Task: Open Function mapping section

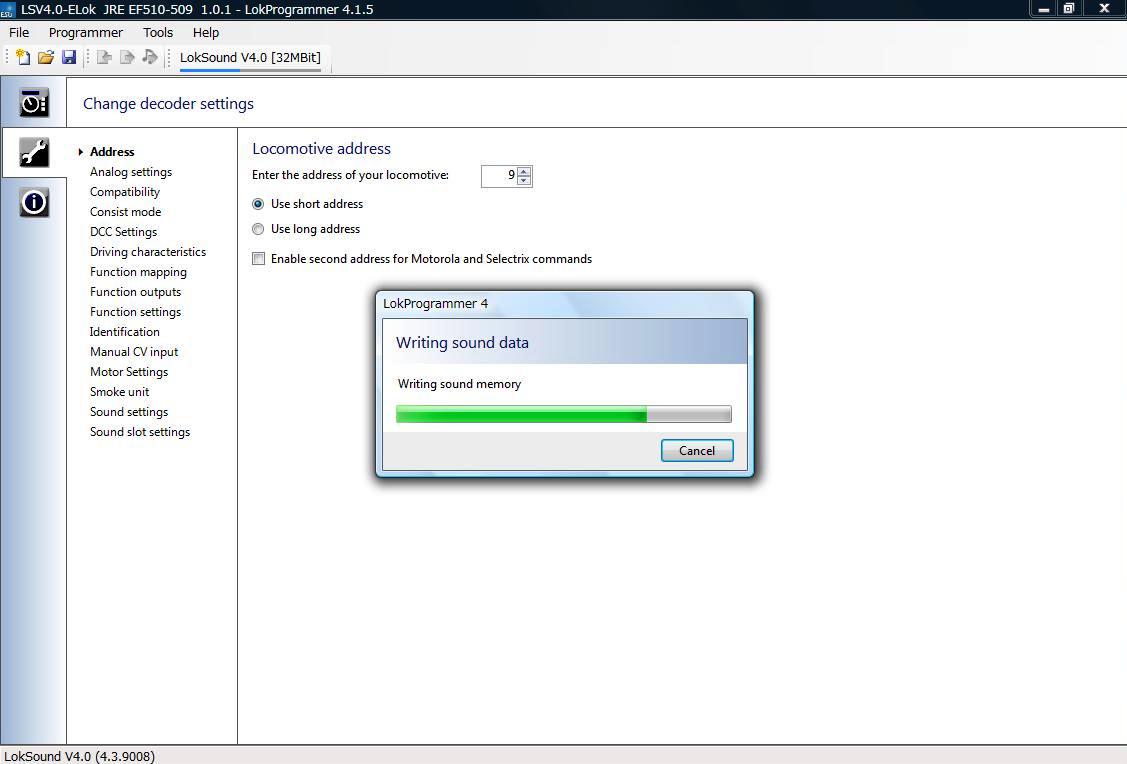Action: 139,272
